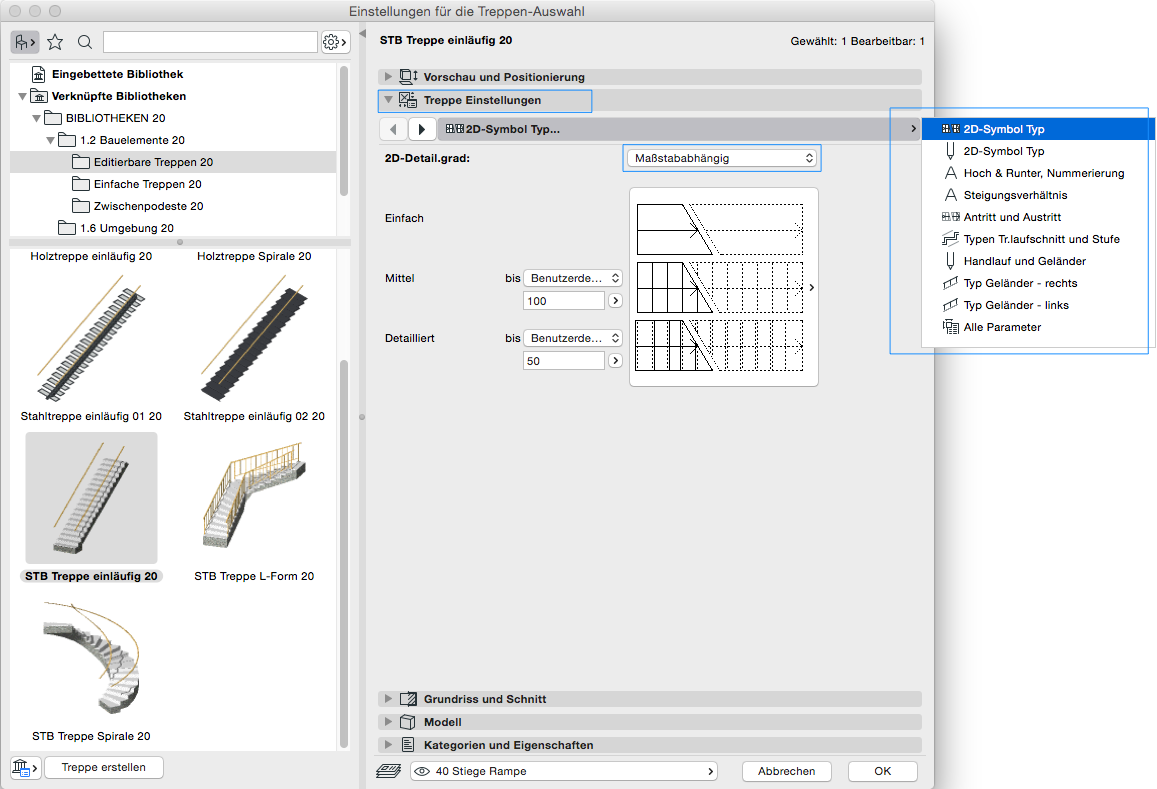1157x789 pixels.
Task: Open the library view mode icon
Action: click(25, 42)
